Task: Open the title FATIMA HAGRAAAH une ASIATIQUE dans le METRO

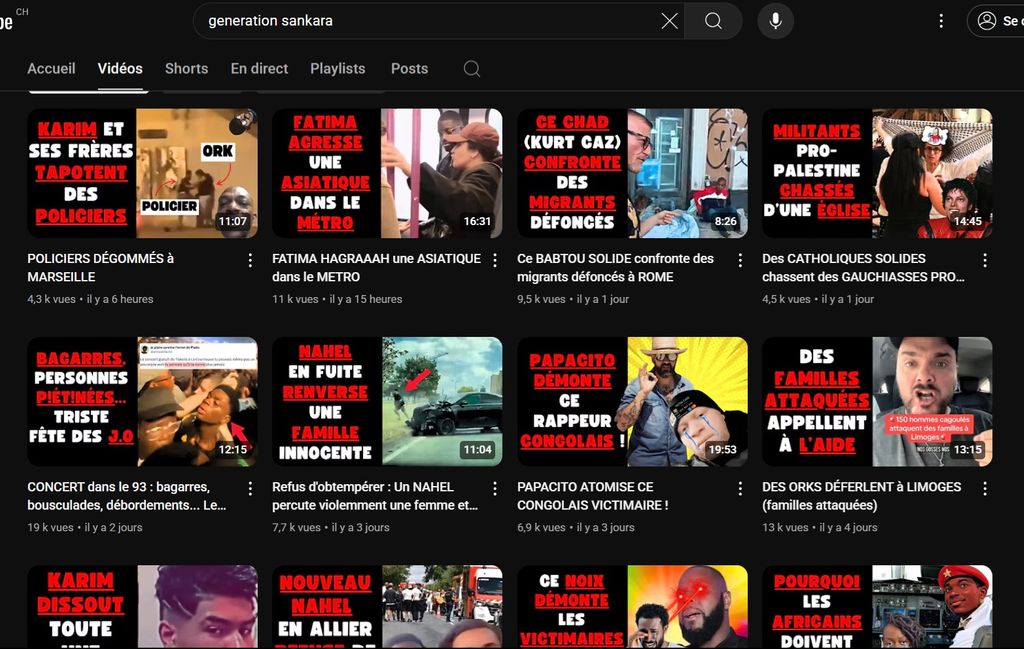Action: [376, 268]
